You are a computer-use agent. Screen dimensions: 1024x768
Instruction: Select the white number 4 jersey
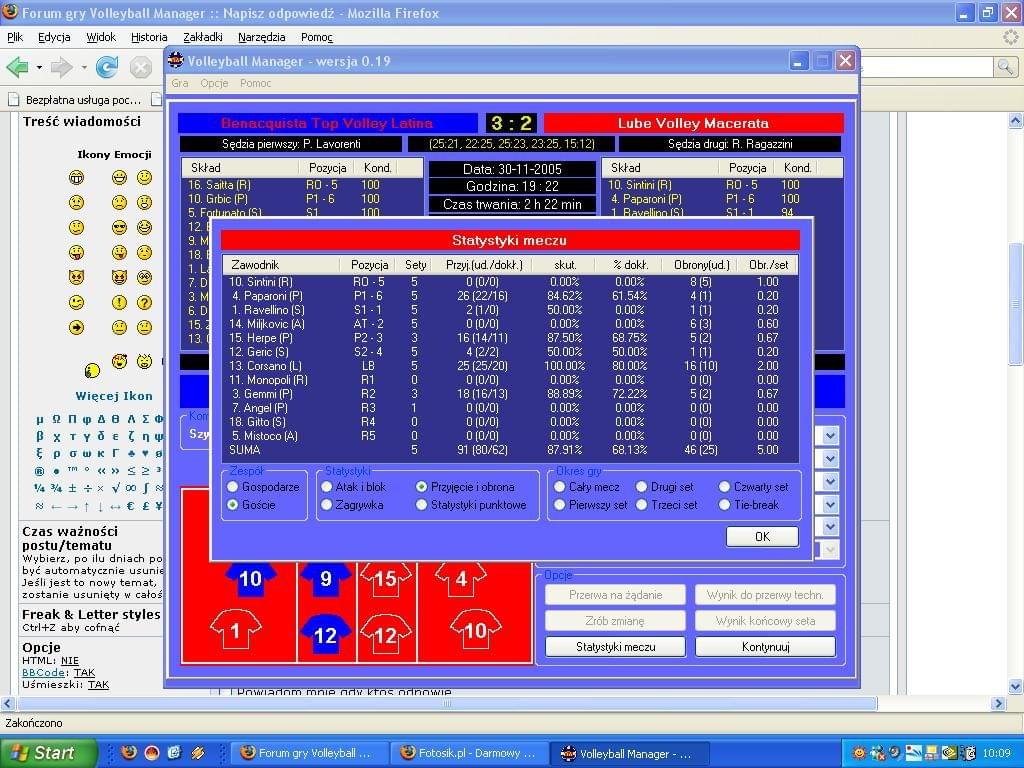point(461,579)
